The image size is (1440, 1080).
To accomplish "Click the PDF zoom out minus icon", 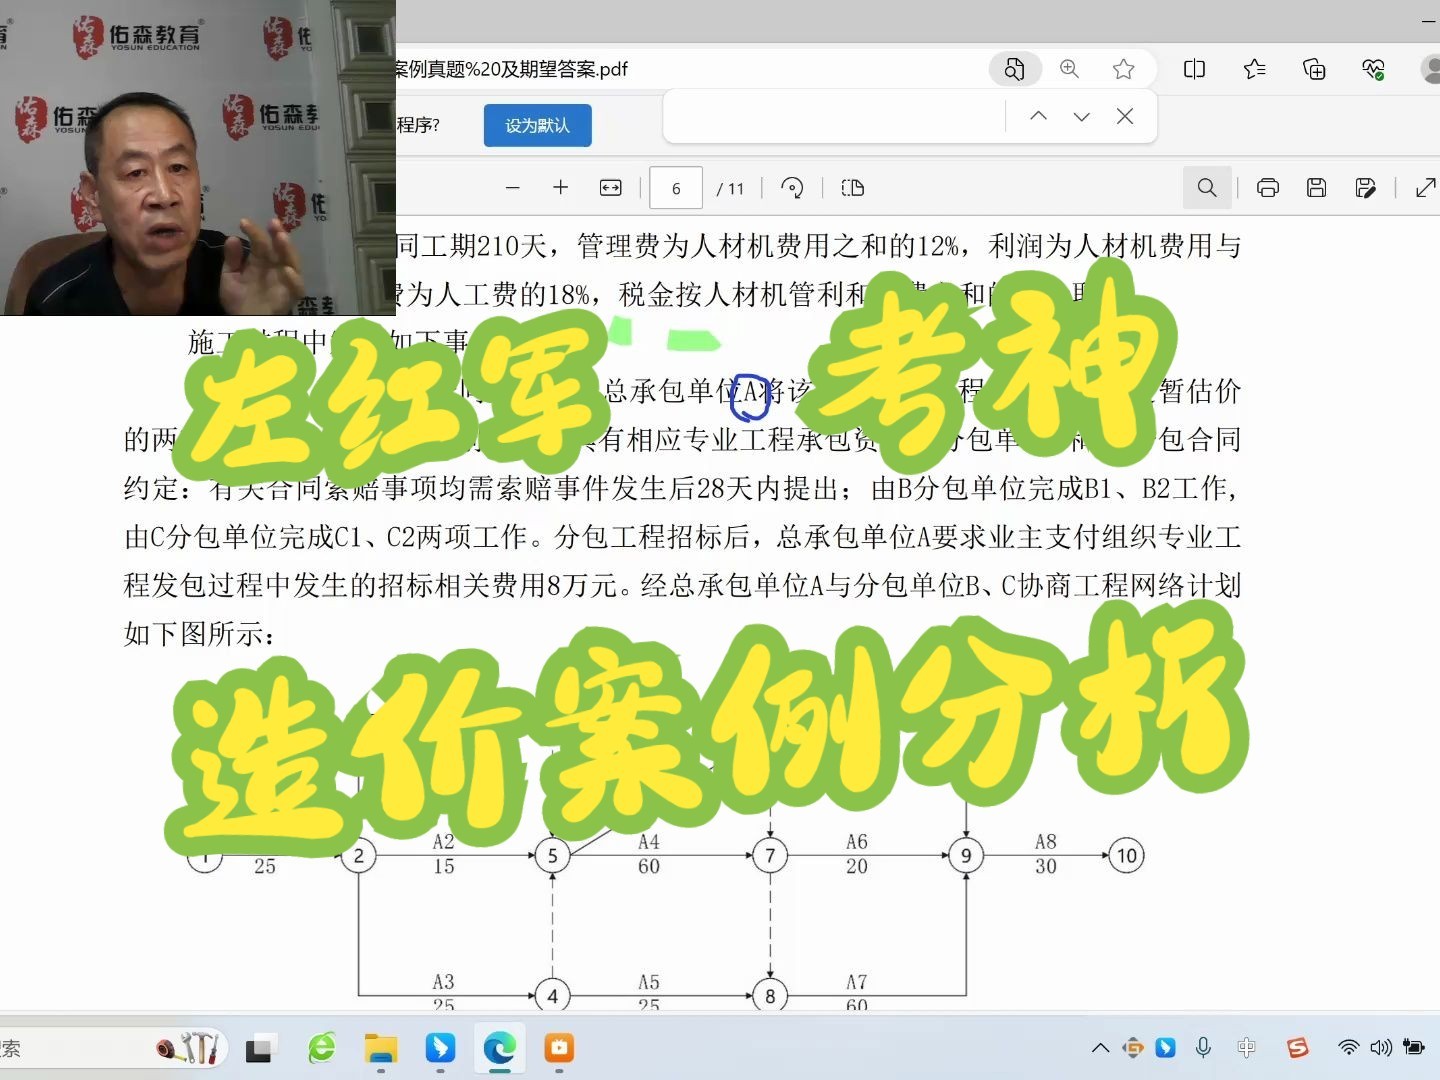I will click(x=513, y=188).
